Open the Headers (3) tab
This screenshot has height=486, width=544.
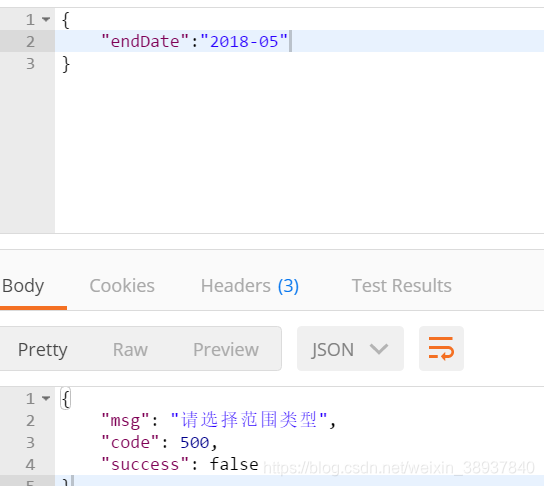[250, 286]
